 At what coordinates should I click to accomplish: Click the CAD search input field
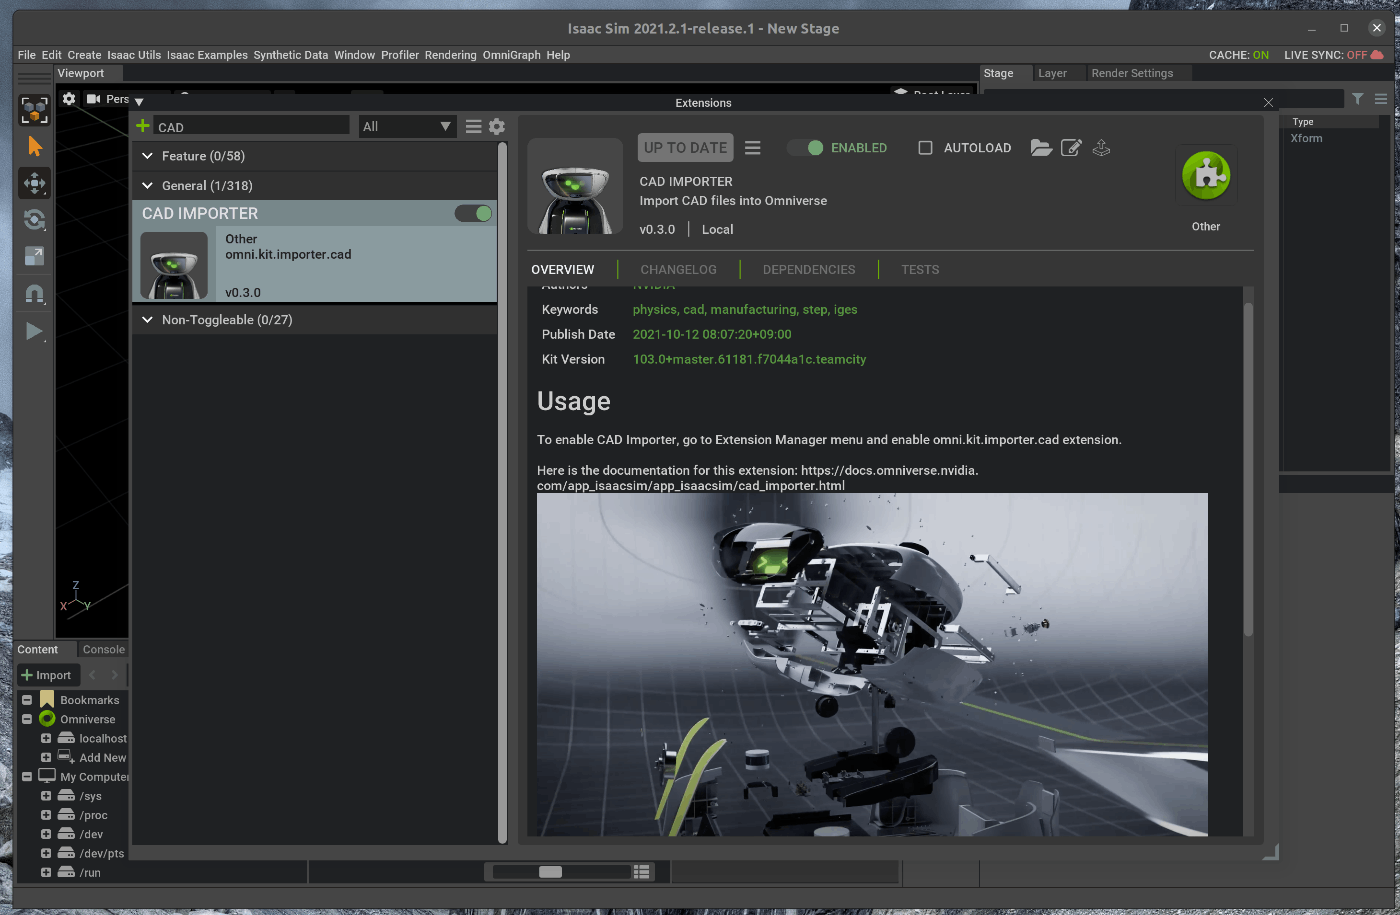(252, 126)
